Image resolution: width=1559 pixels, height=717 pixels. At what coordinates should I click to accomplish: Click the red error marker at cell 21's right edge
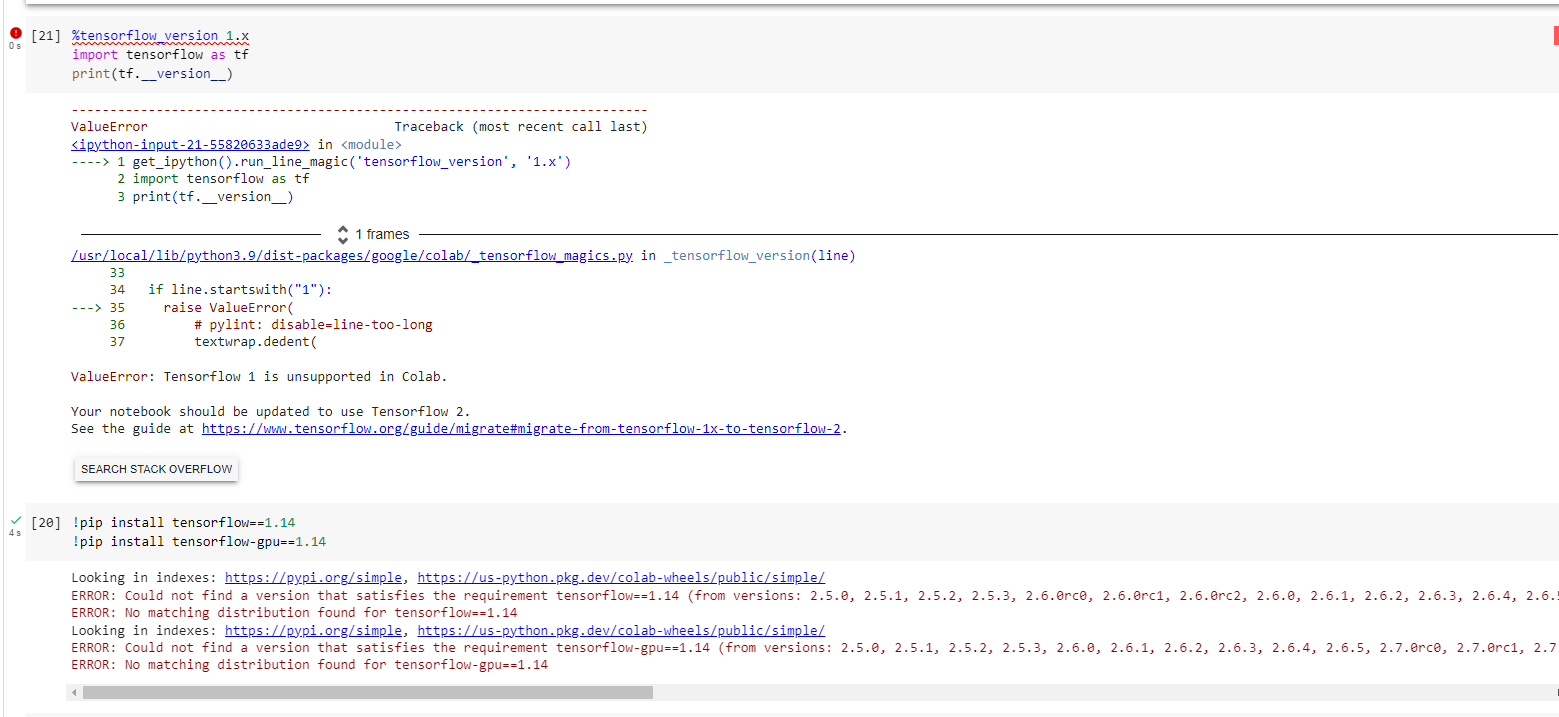point(1555,36)
